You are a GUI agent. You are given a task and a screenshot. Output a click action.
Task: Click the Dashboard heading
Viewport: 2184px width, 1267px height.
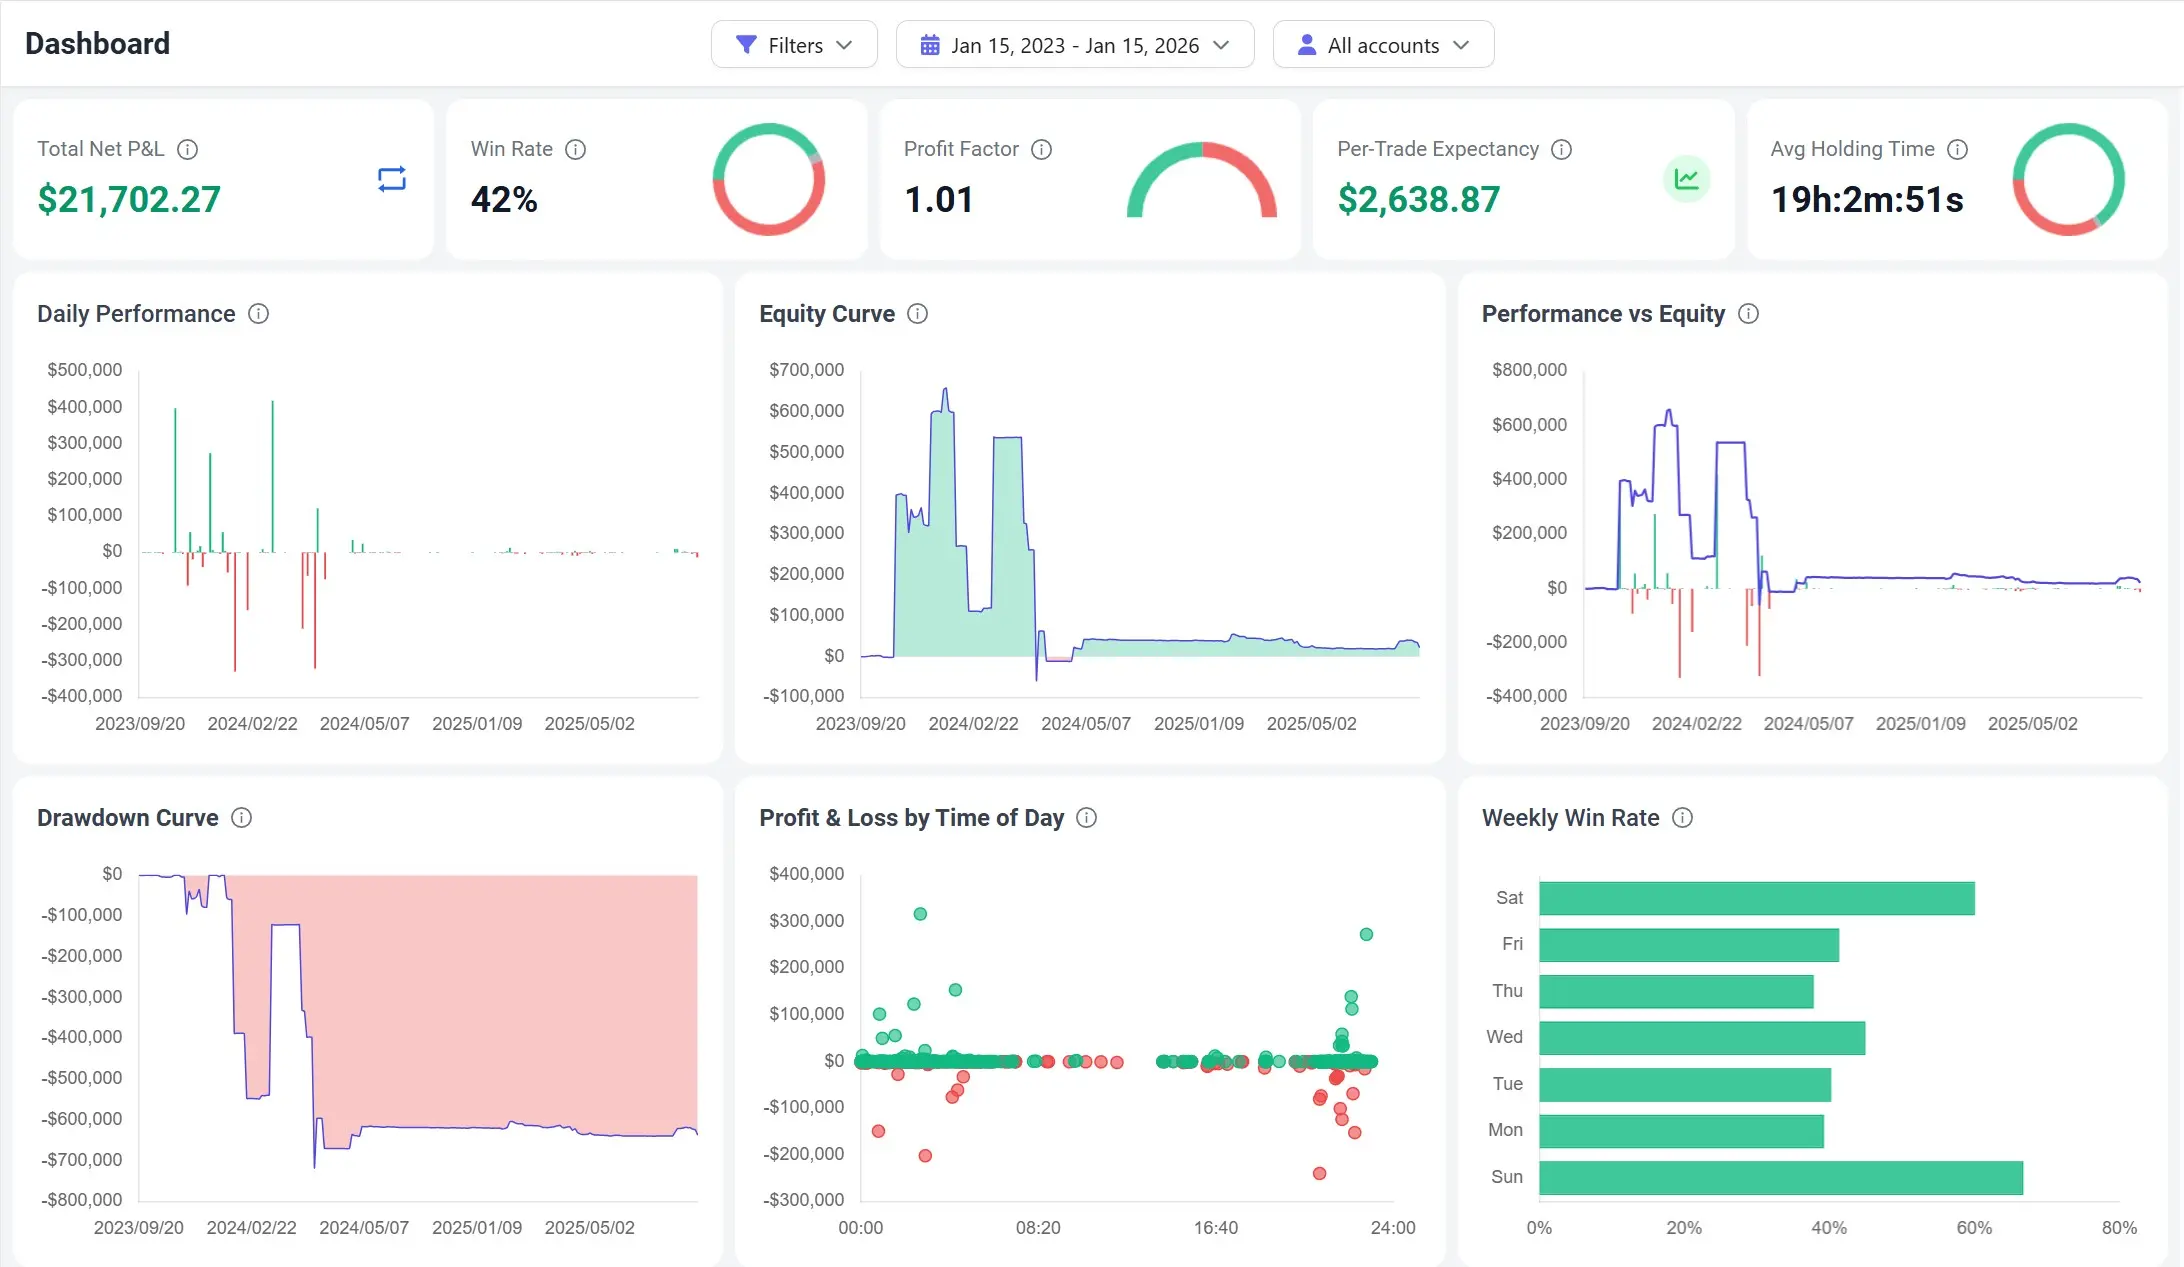[x=97, y=43]
